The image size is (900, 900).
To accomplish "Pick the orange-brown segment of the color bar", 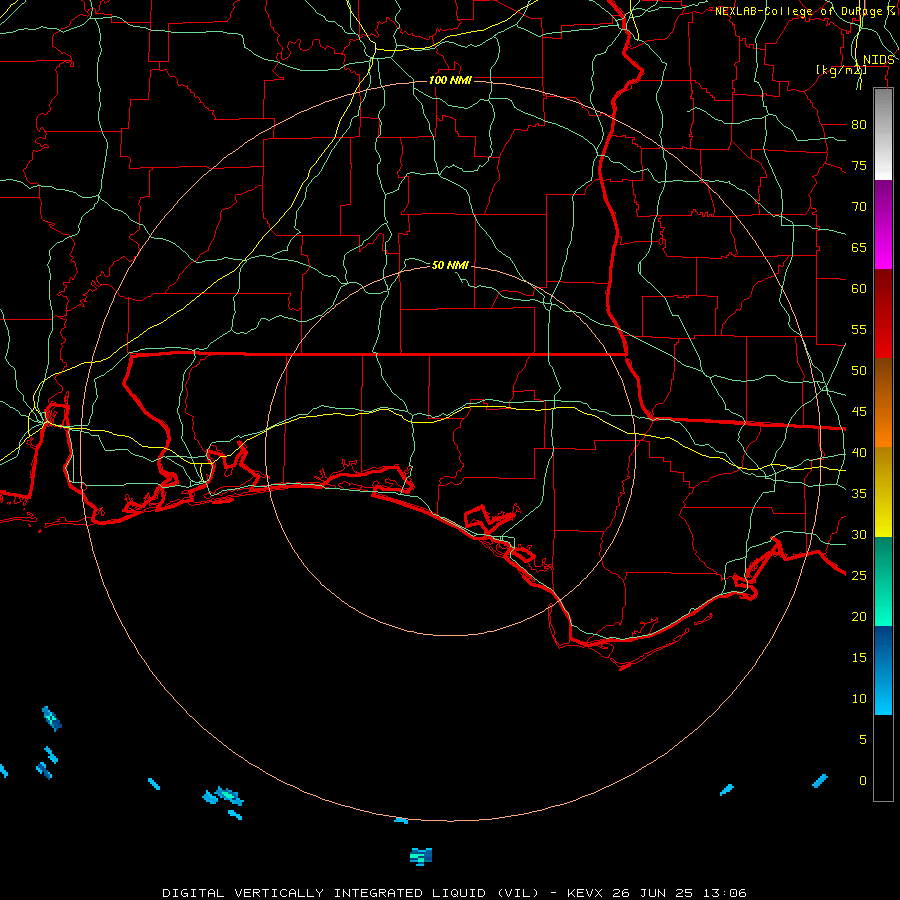I will coord(883,402).
